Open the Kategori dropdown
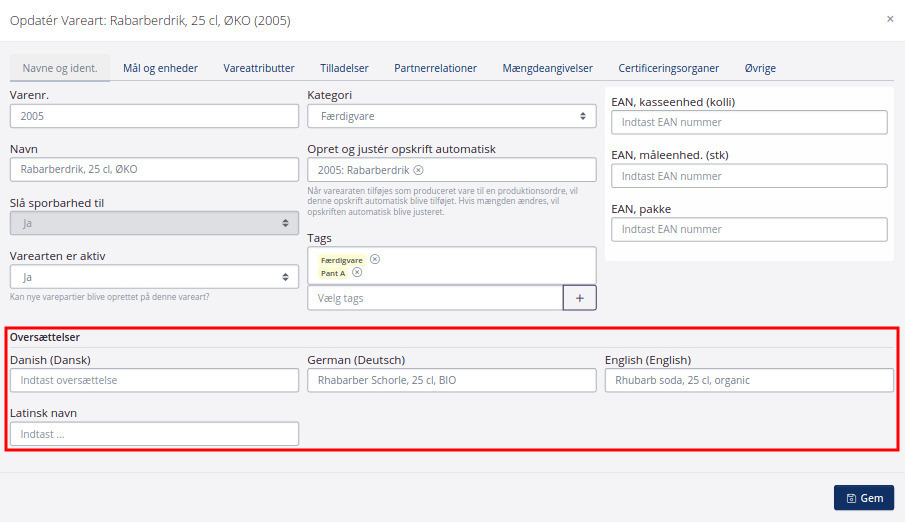The width and height of the screenshot is (905, 522). pyautogui.click(x=451, y=116)
